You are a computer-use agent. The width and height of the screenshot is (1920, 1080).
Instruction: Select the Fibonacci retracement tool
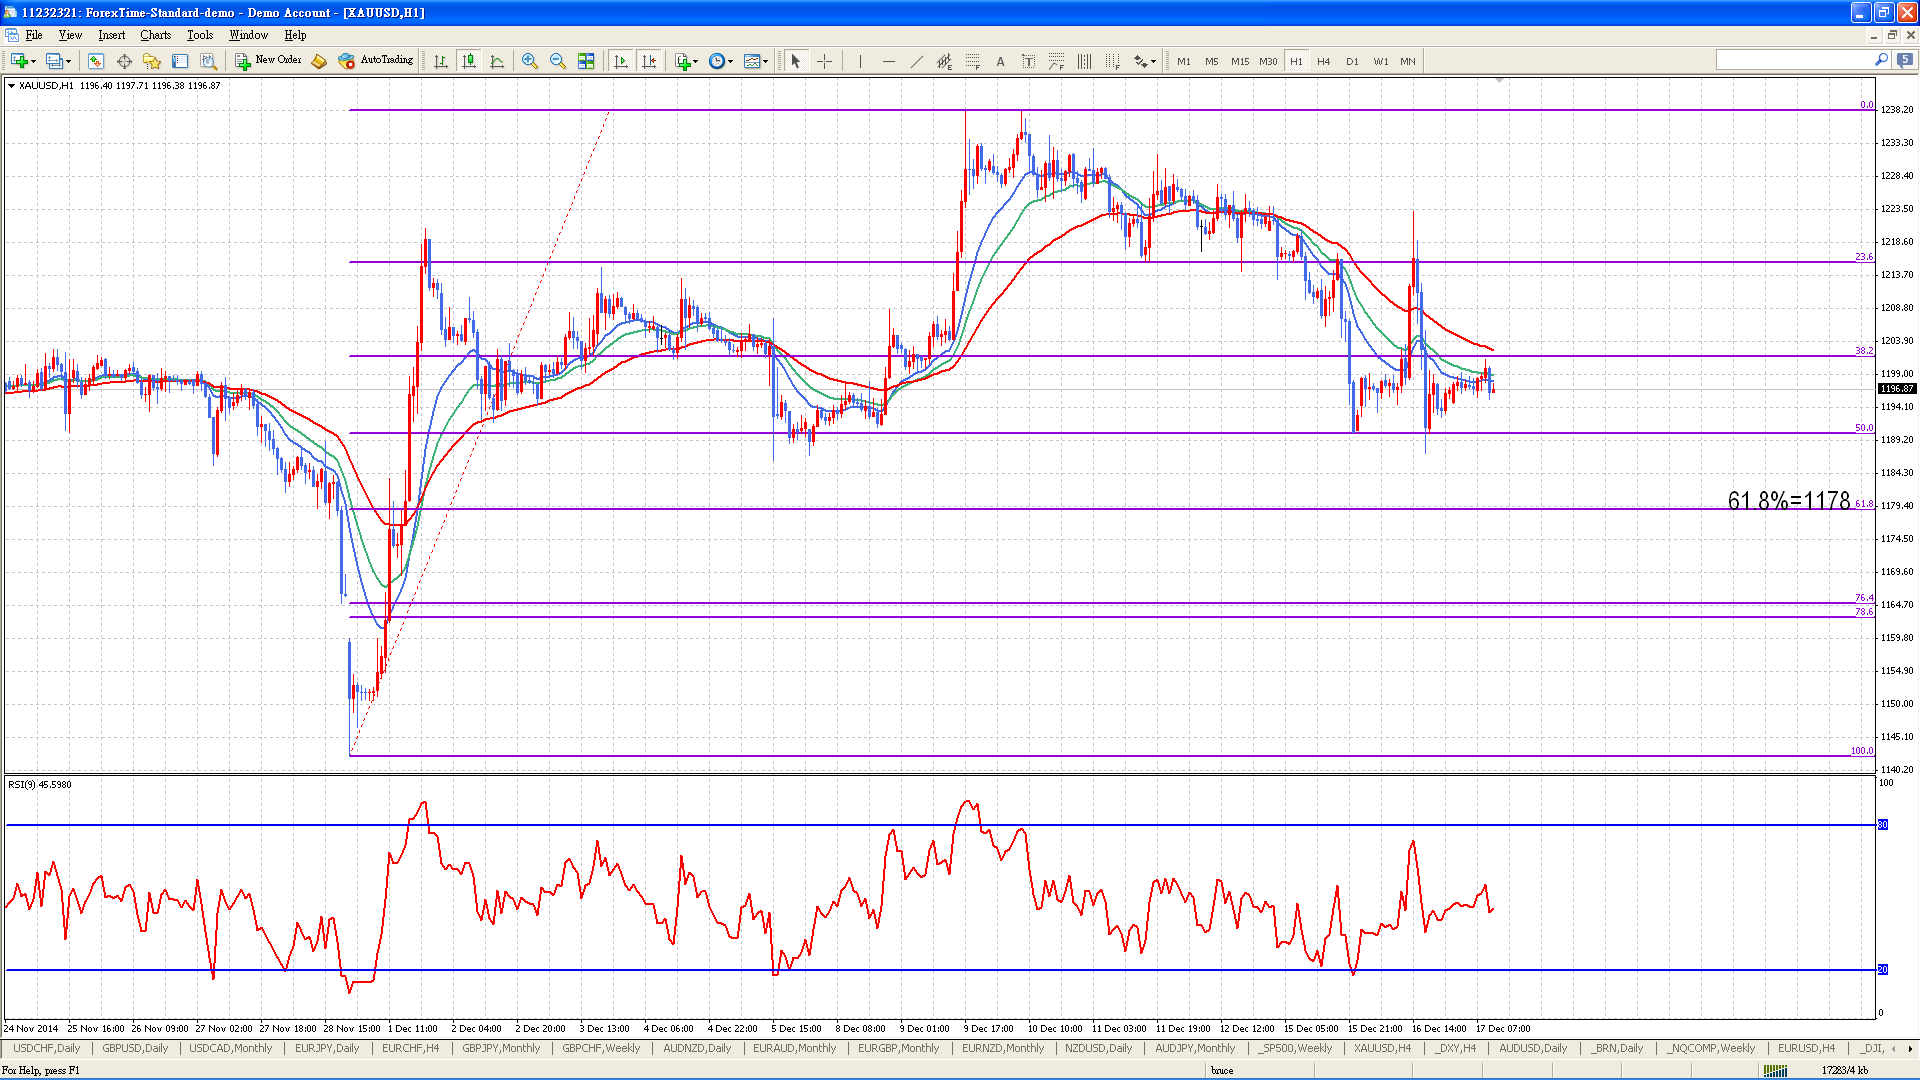(x=972, y=61)
